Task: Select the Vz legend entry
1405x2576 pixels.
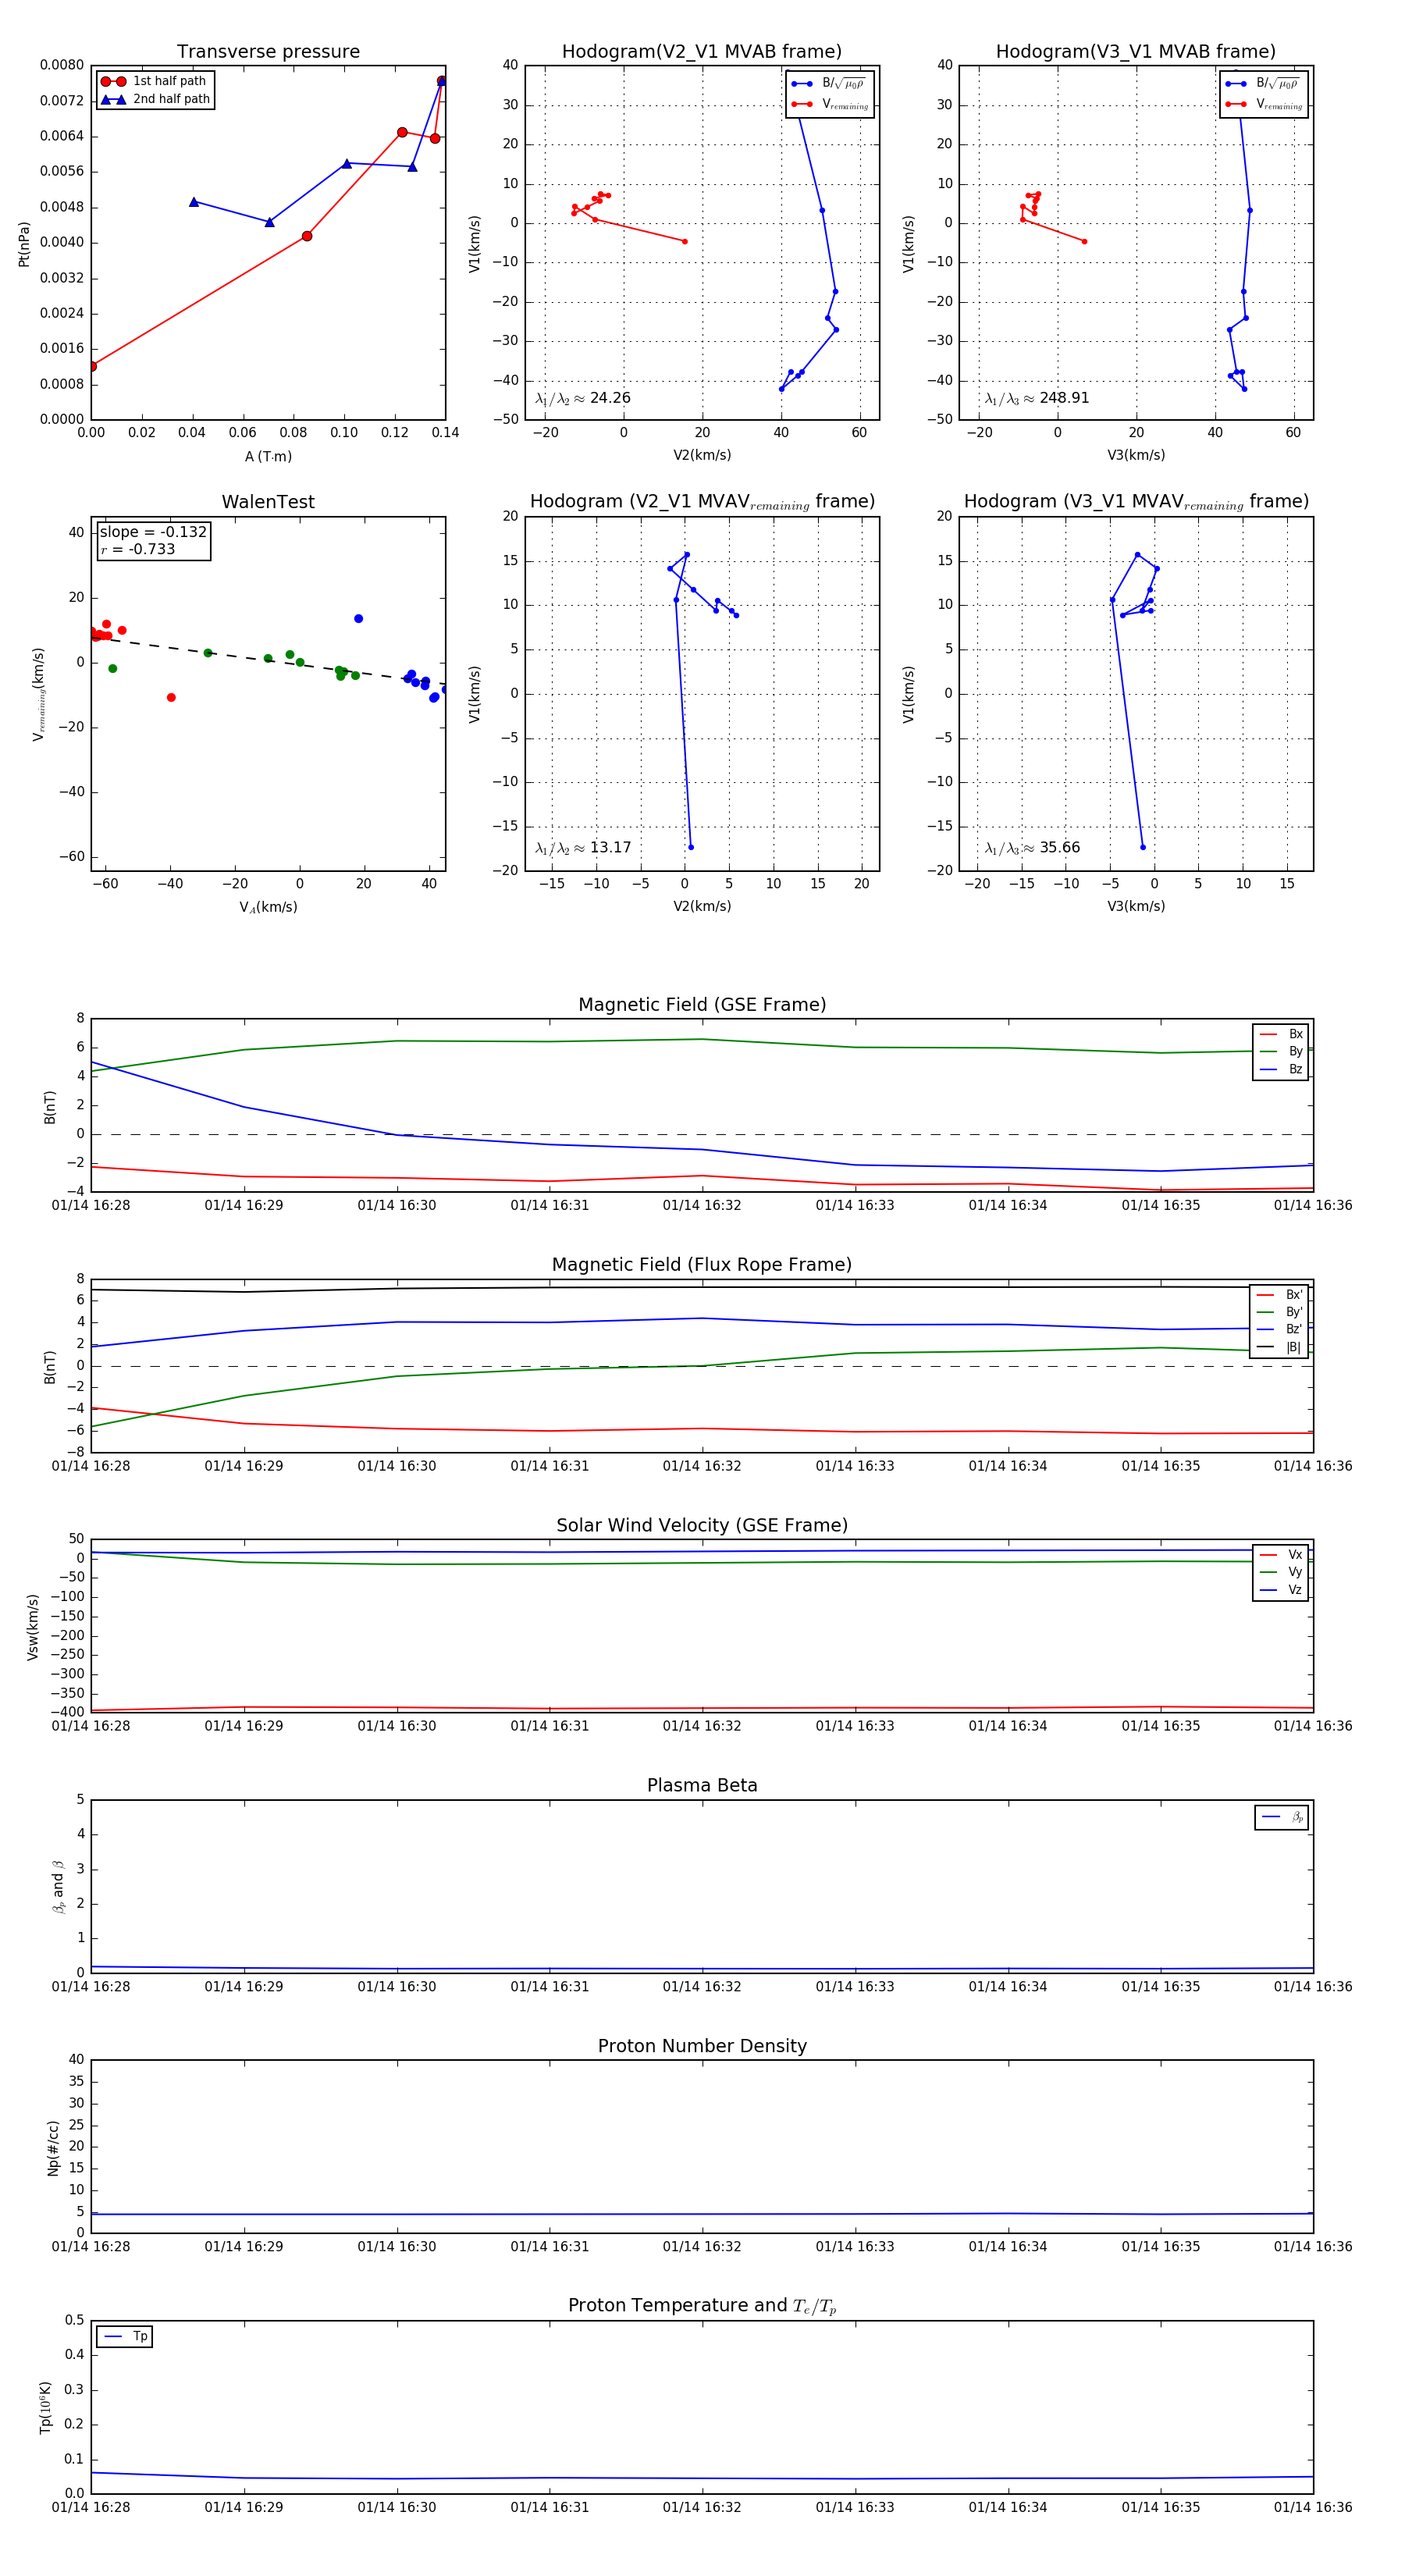Action: pyautogui.click(x=1281, y=1589)
